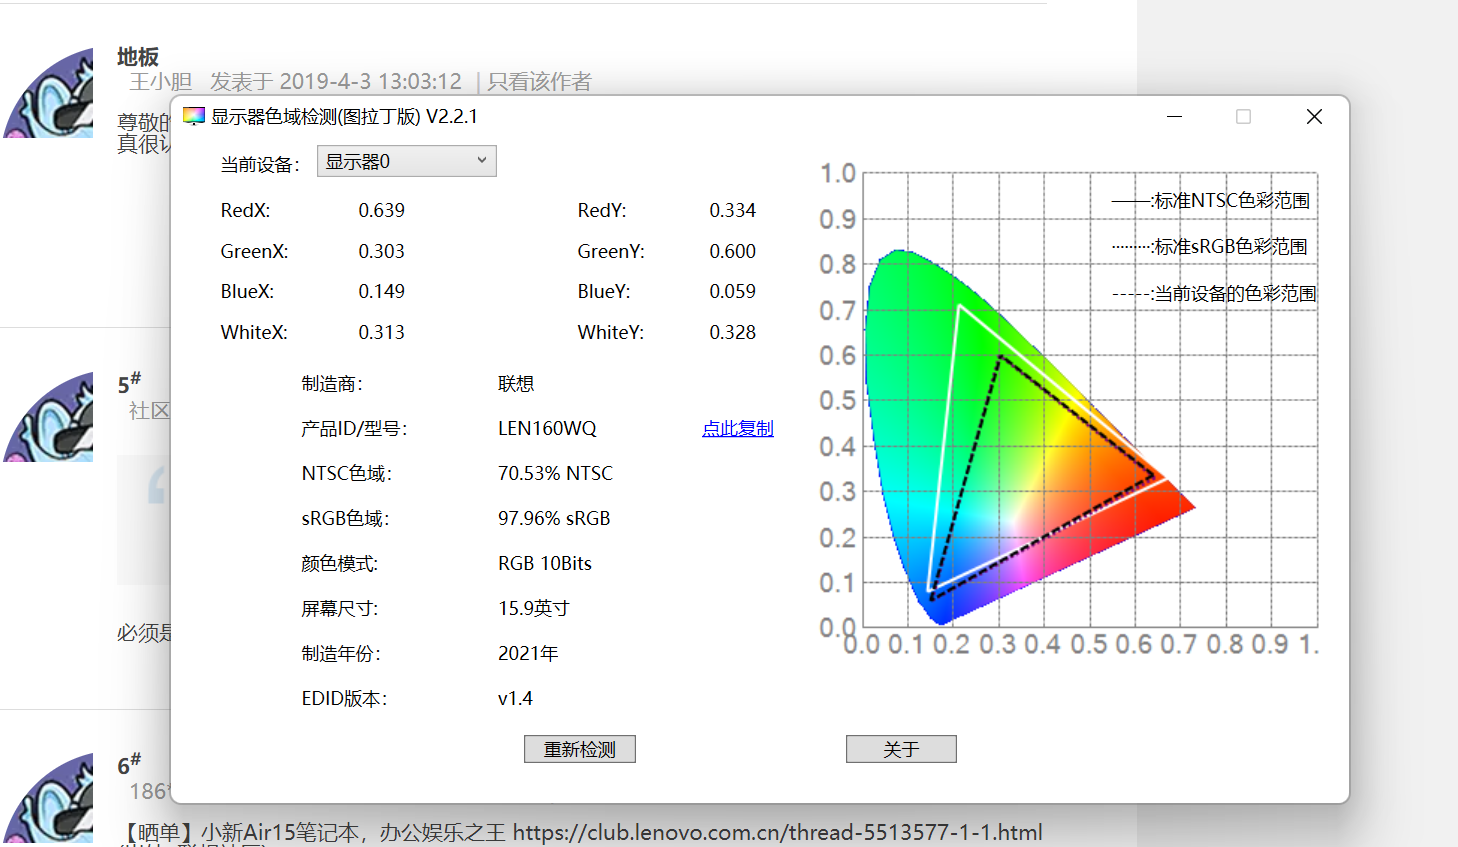Click the 地板 floor label of the post

(138, 57)
